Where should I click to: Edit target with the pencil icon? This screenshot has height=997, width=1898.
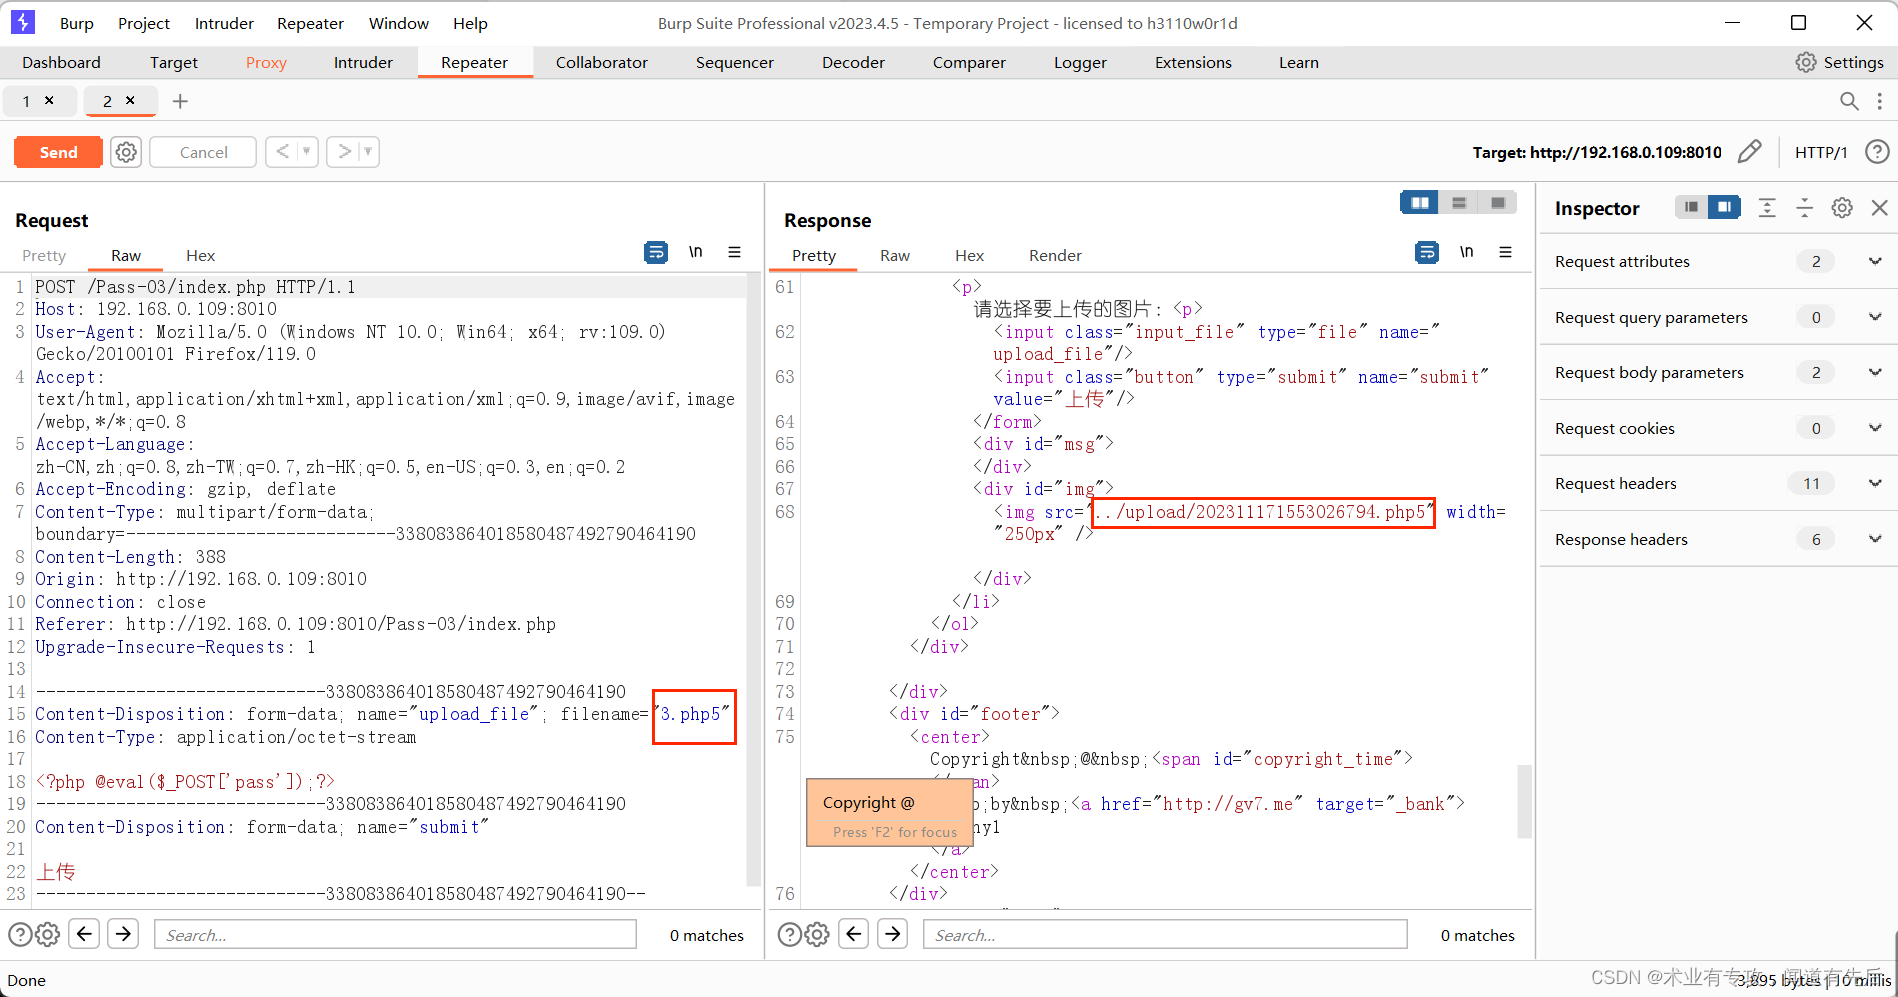1749,152
